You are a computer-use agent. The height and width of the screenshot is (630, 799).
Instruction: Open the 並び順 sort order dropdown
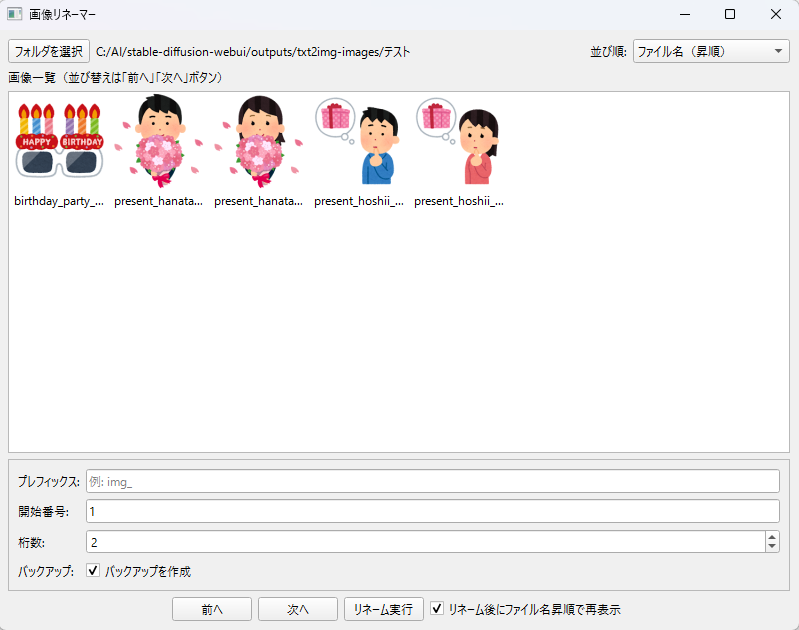pos(711,51)
